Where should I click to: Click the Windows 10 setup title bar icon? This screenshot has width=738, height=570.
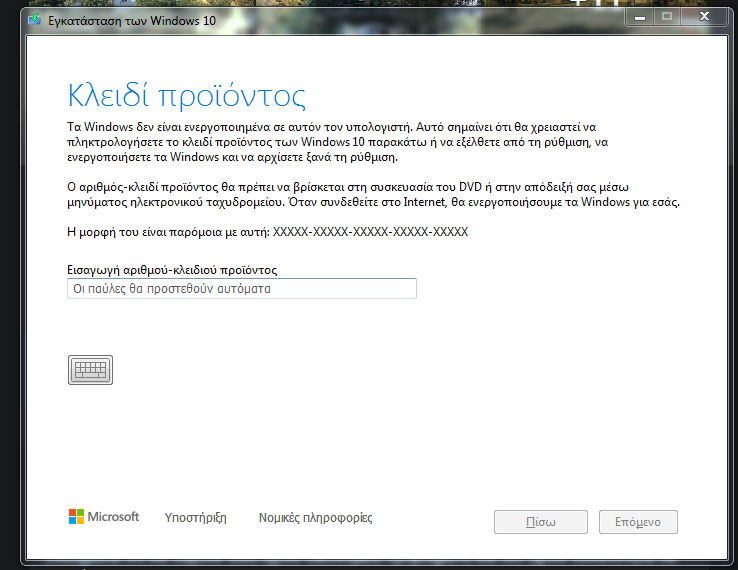(x=35, y=20)
